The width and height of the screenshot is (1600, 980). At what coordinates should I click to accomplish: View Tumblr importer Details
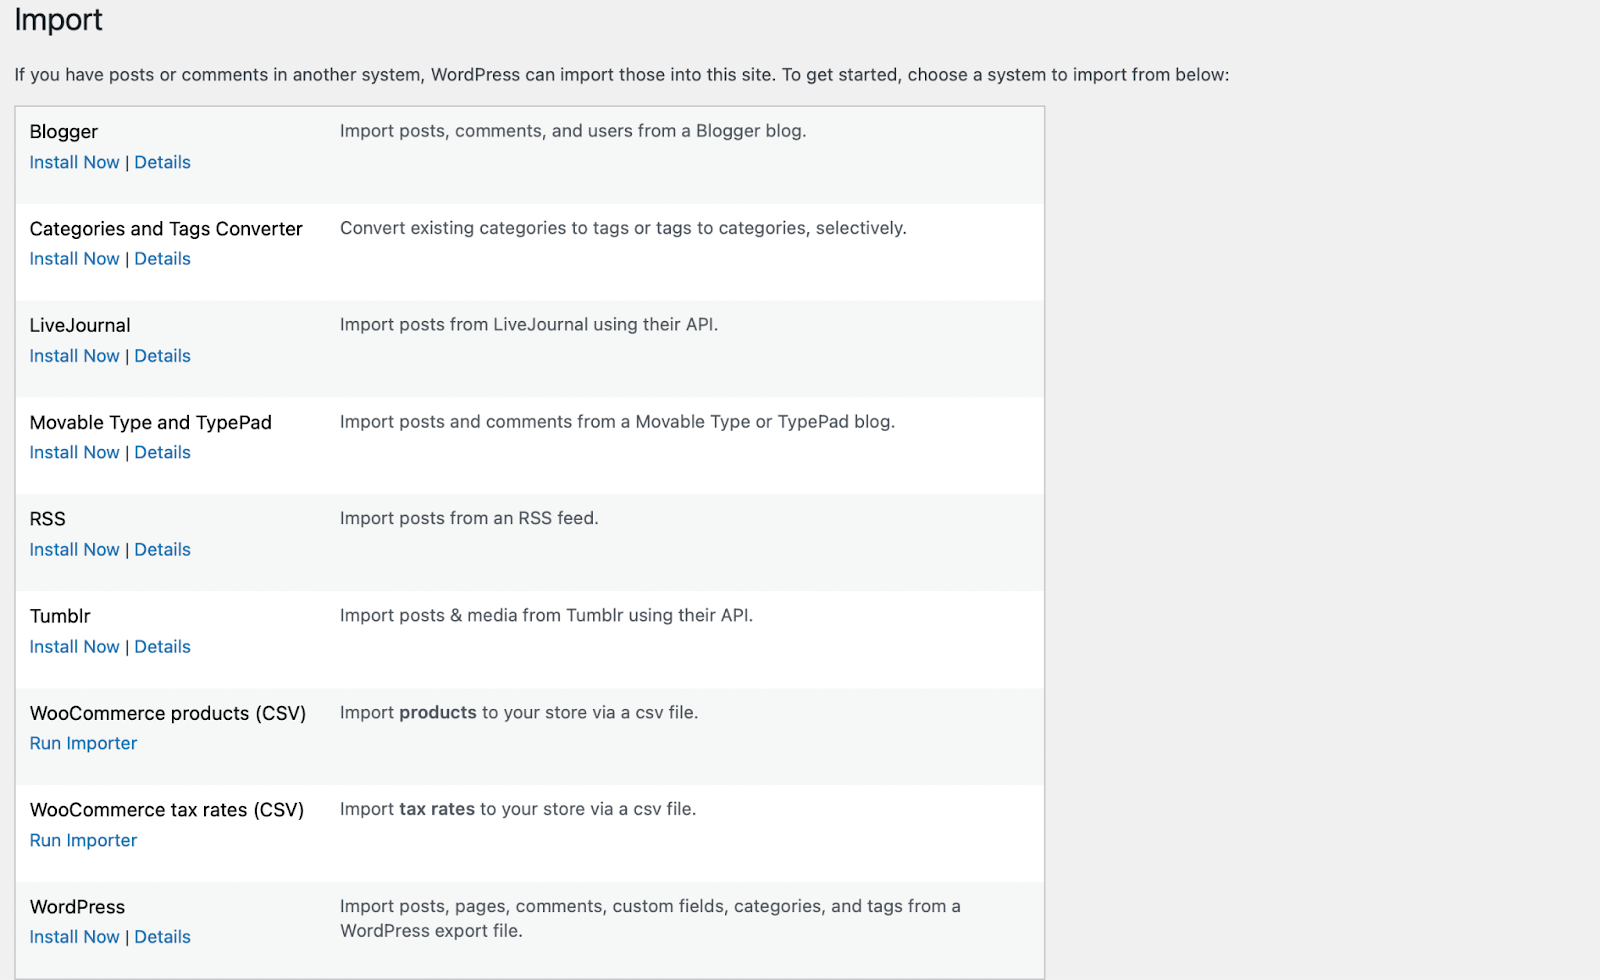tap(162, 647)
